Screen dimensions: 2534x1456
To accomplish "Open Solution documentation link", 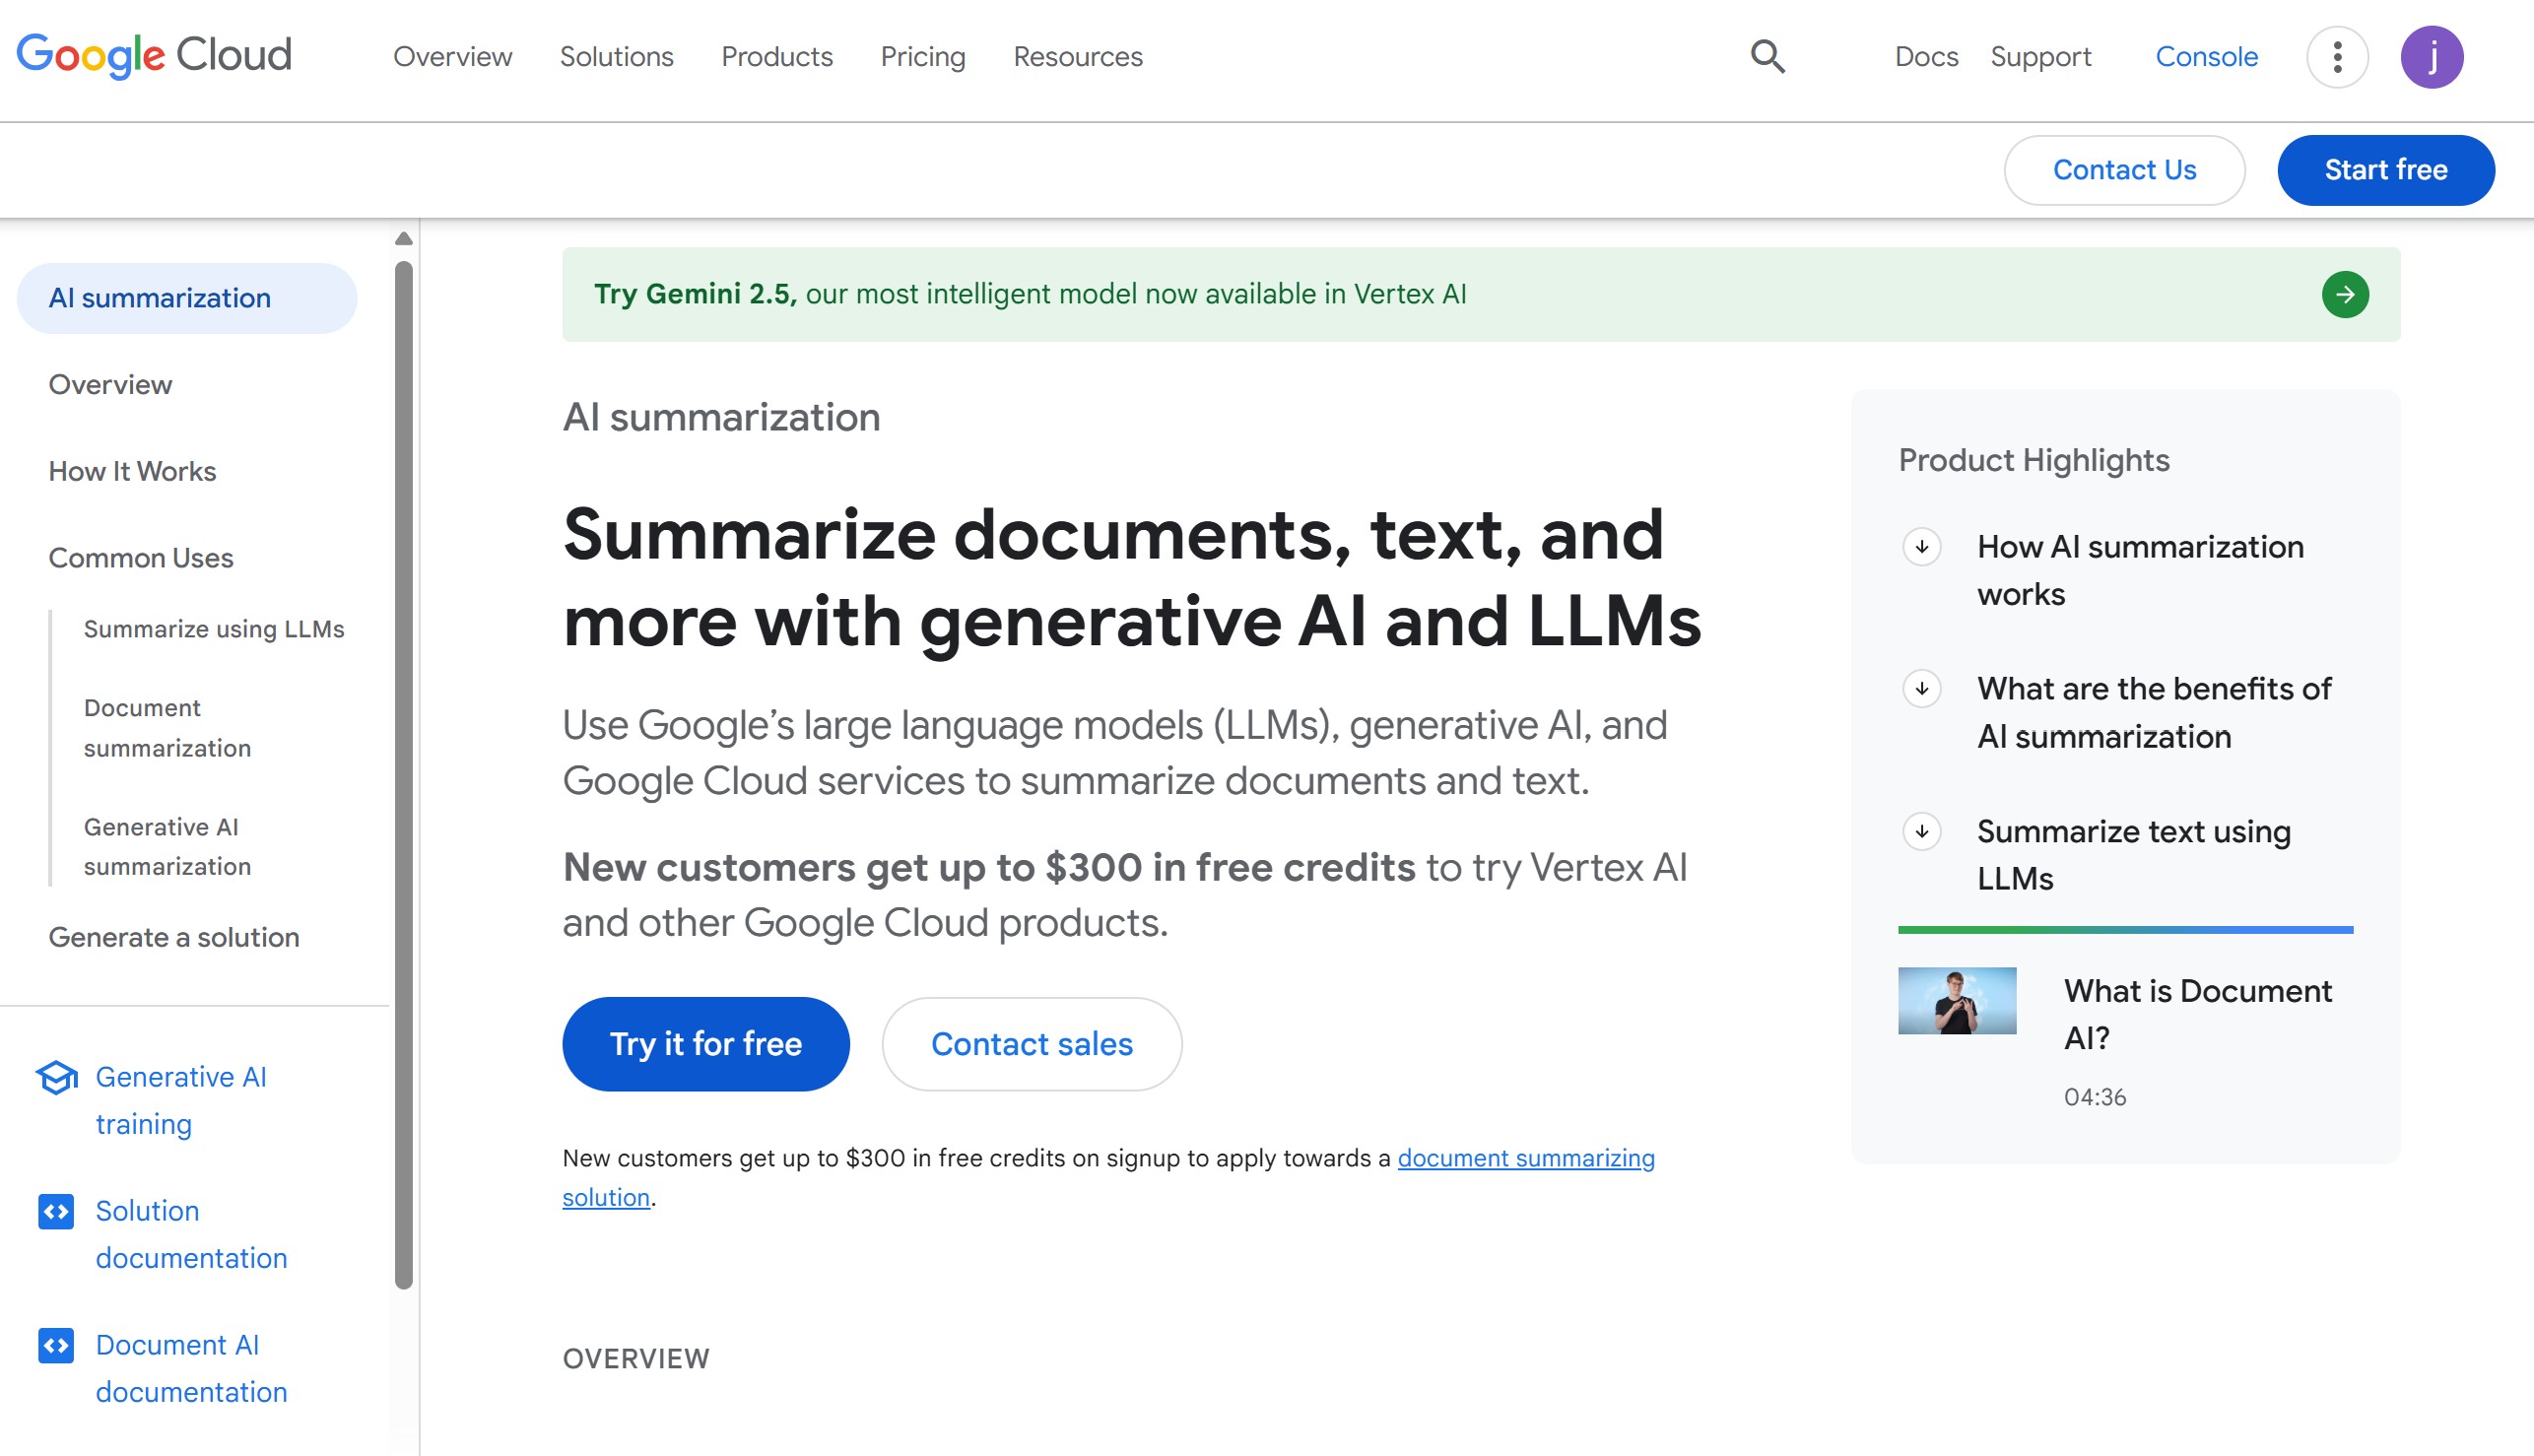I will pyautogui.click(x=191, y=1234).
